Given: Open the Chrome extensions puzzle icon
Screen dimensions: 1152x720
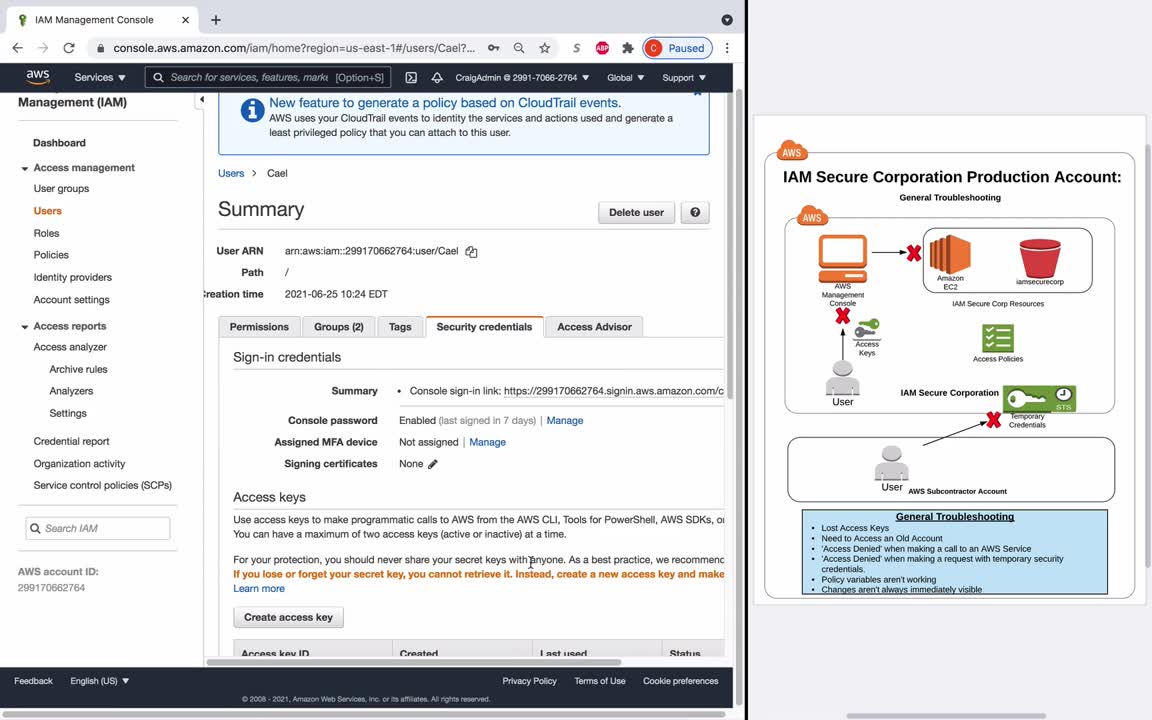Looking at the screenshot, I should click(x=627, y=48).
